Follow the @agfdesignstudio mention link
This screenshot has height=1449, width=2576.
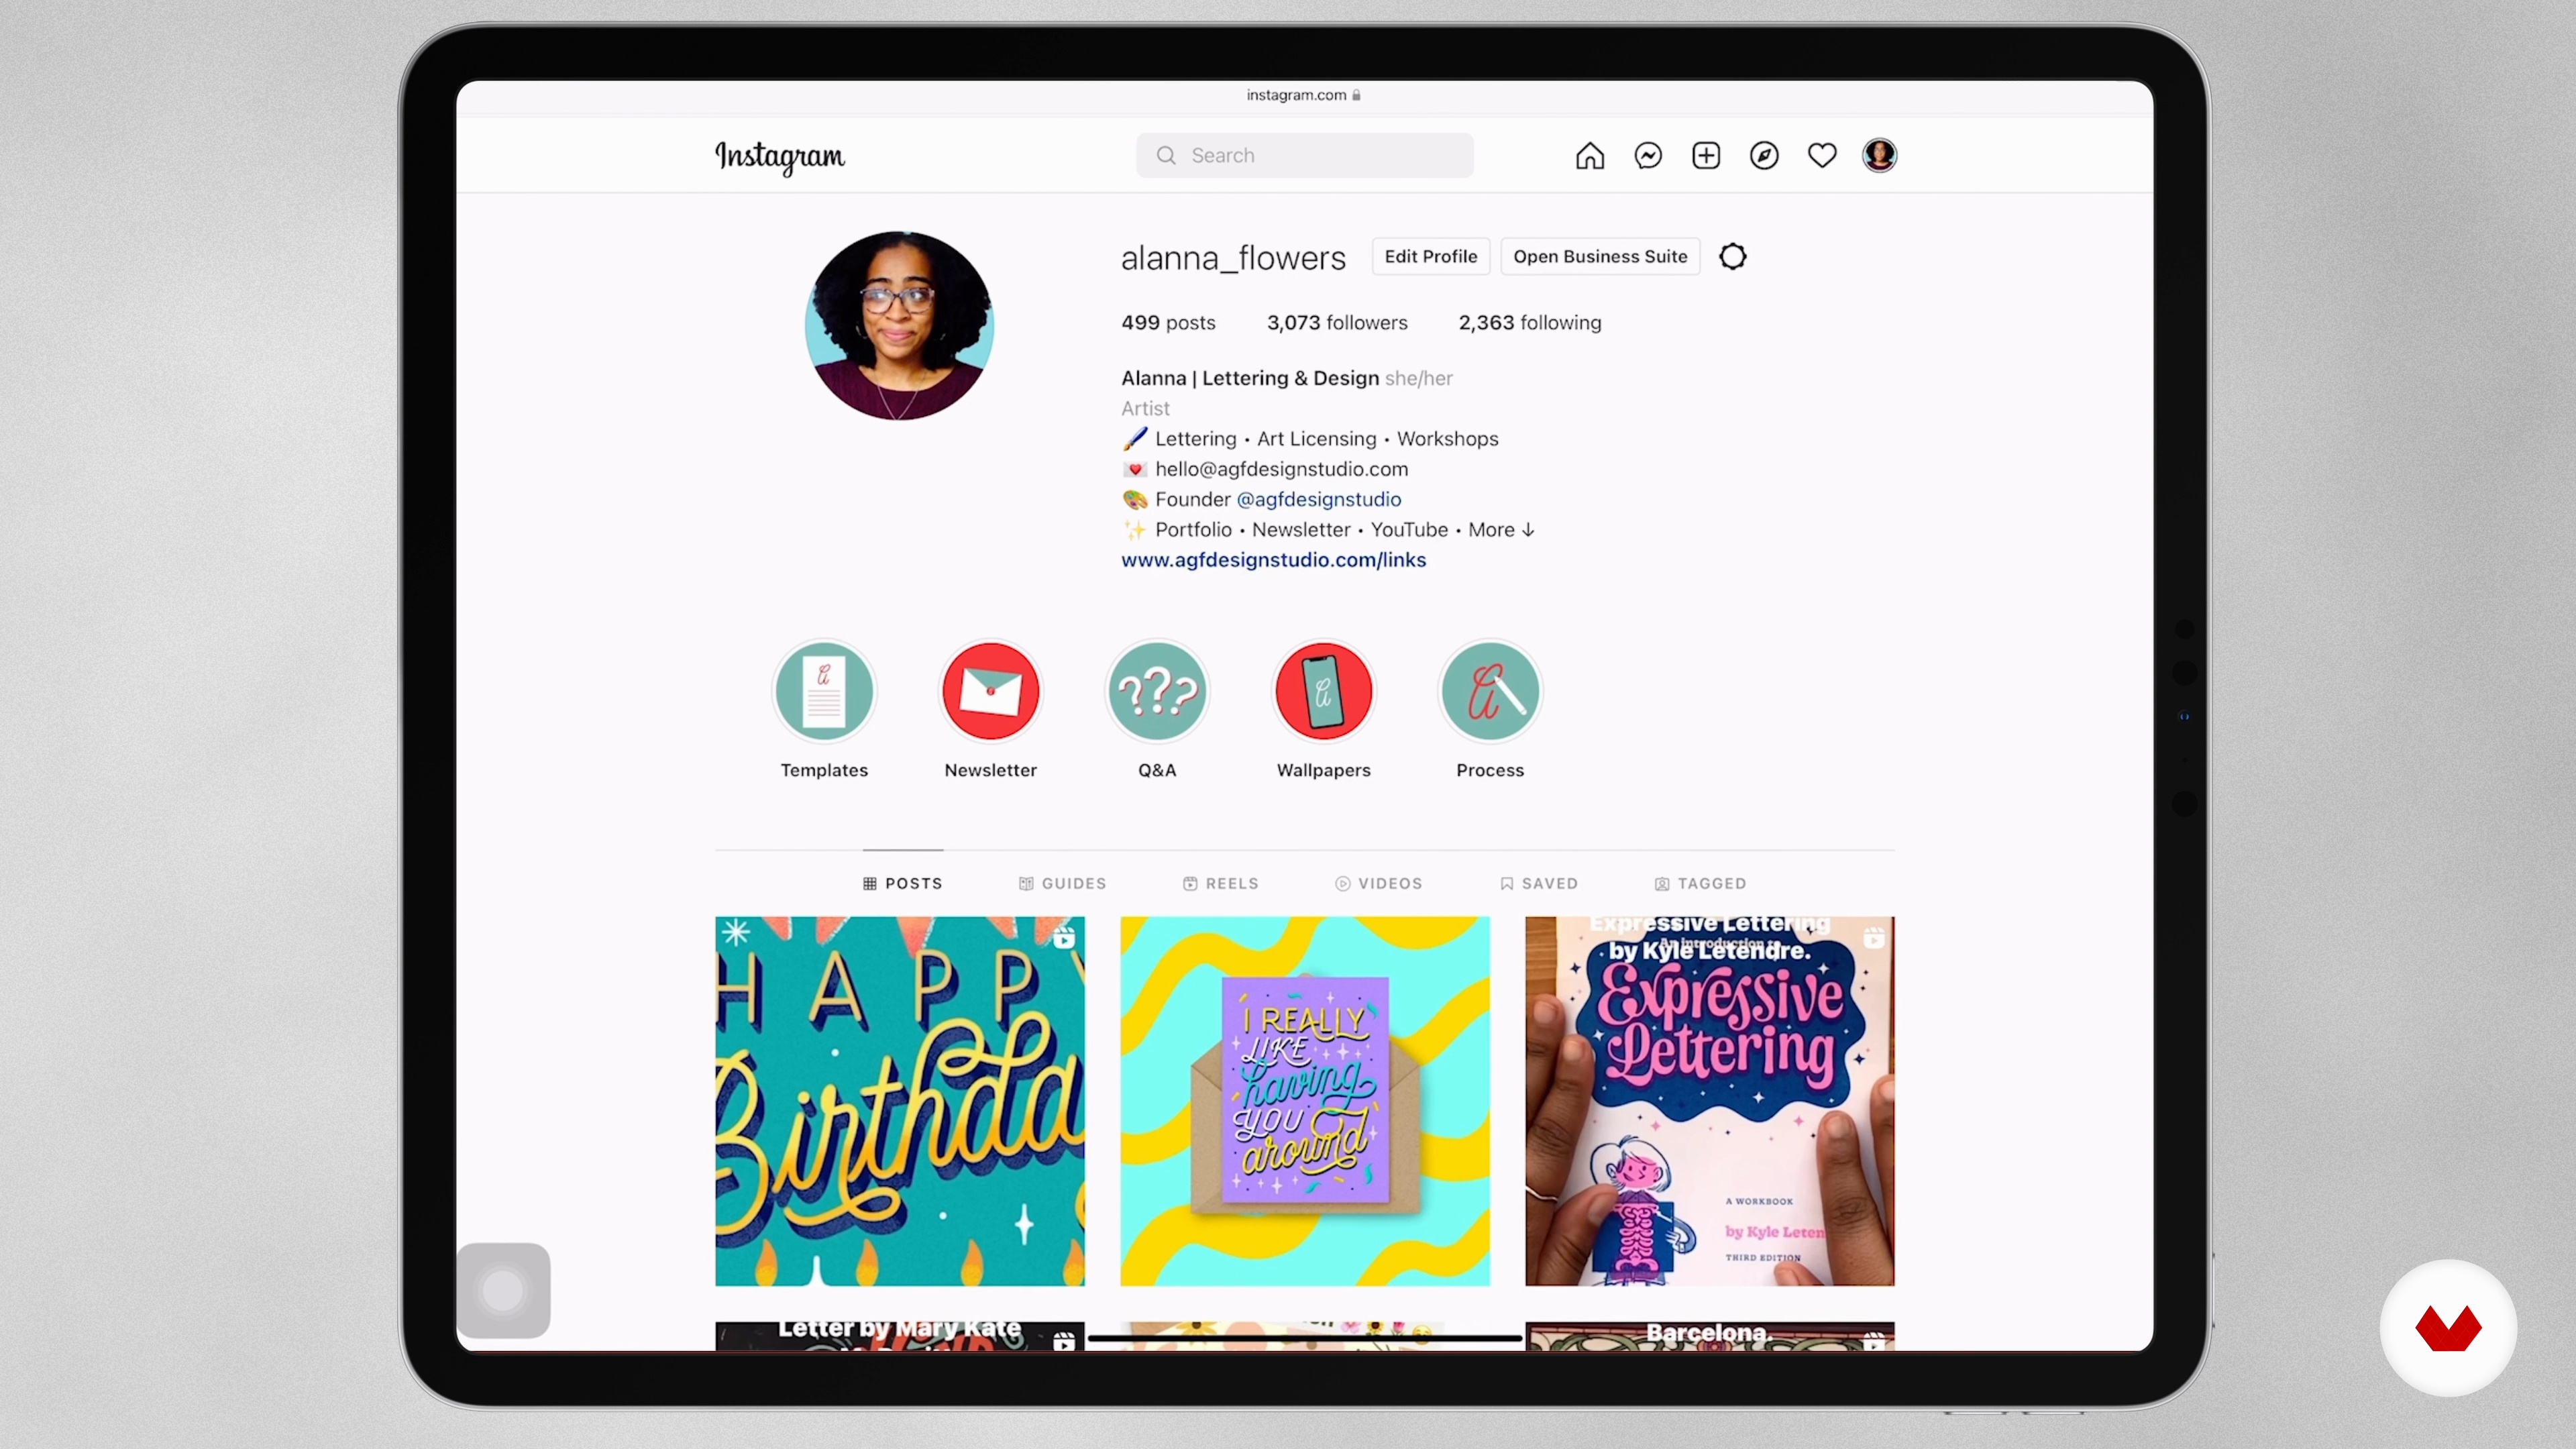point(1319,499)
